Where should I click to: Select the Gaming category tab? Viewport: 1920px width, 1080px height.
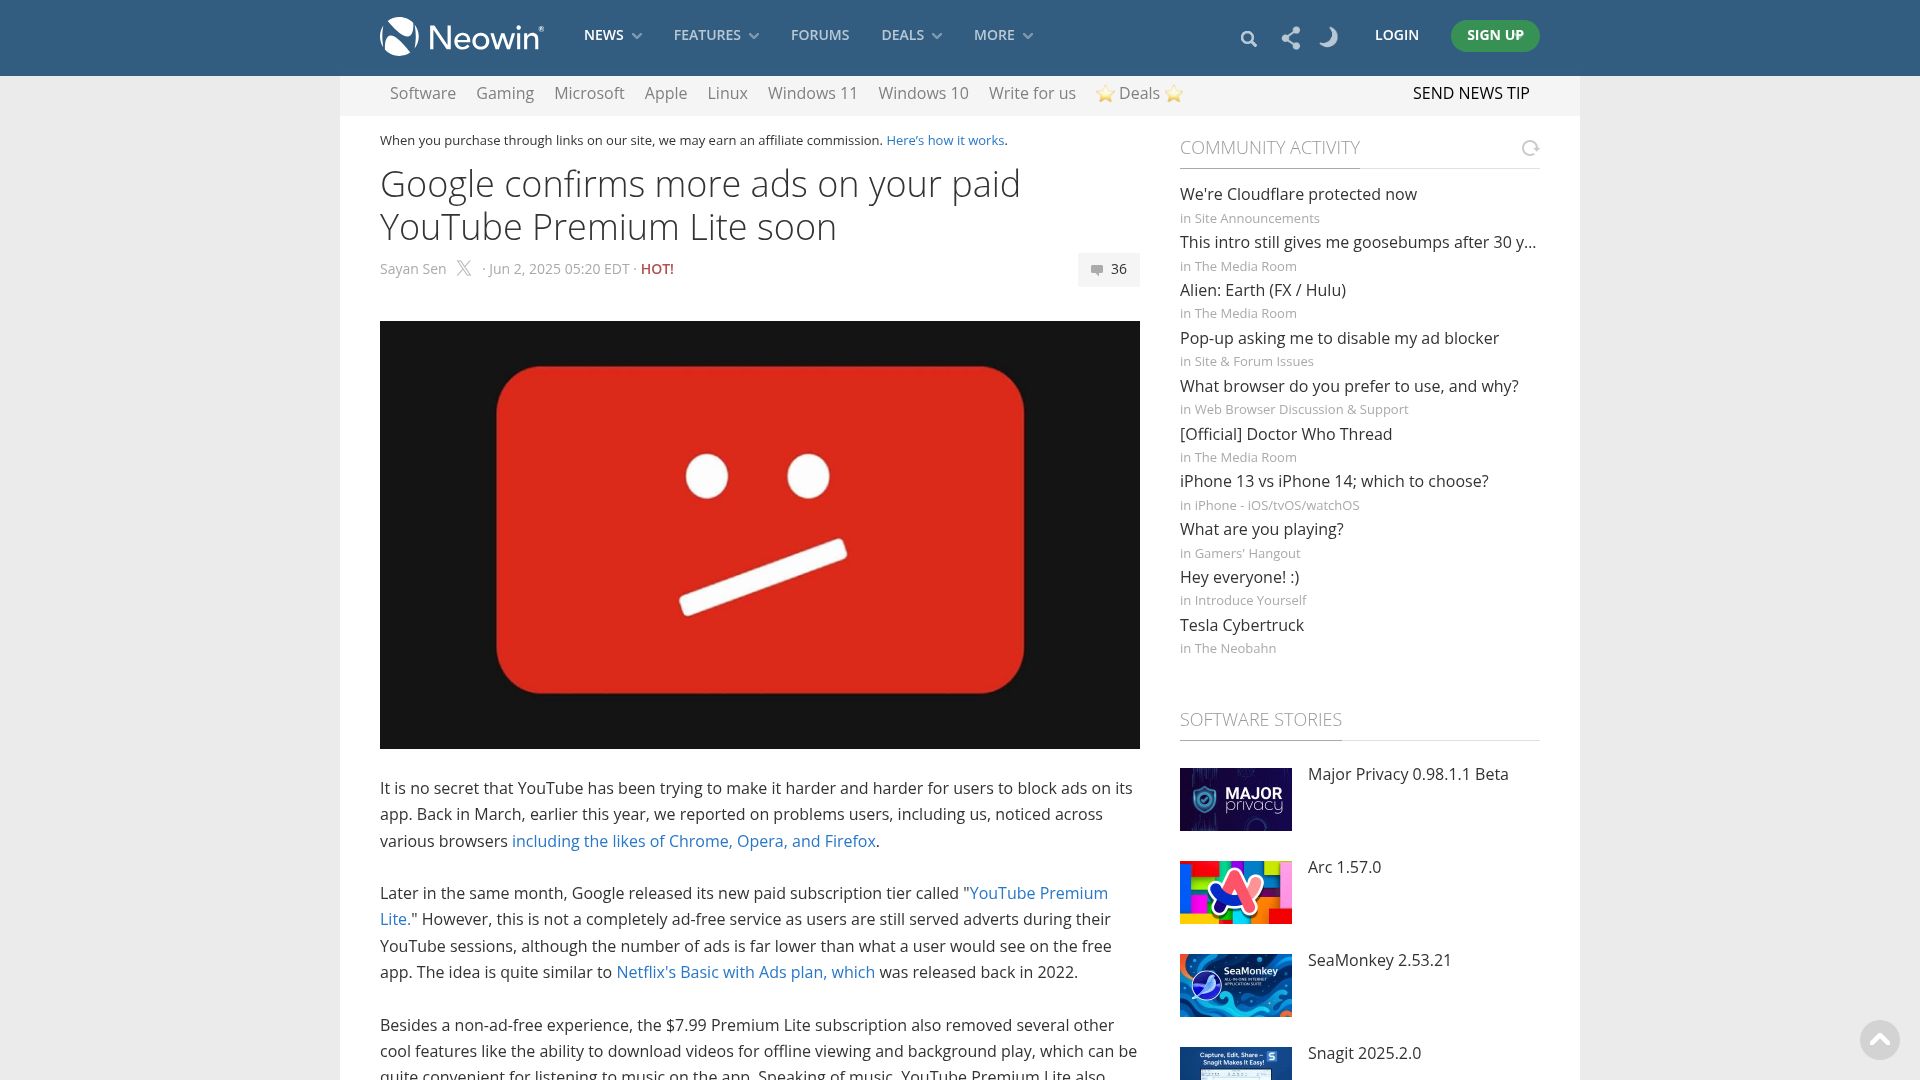(x=505, y=93)
